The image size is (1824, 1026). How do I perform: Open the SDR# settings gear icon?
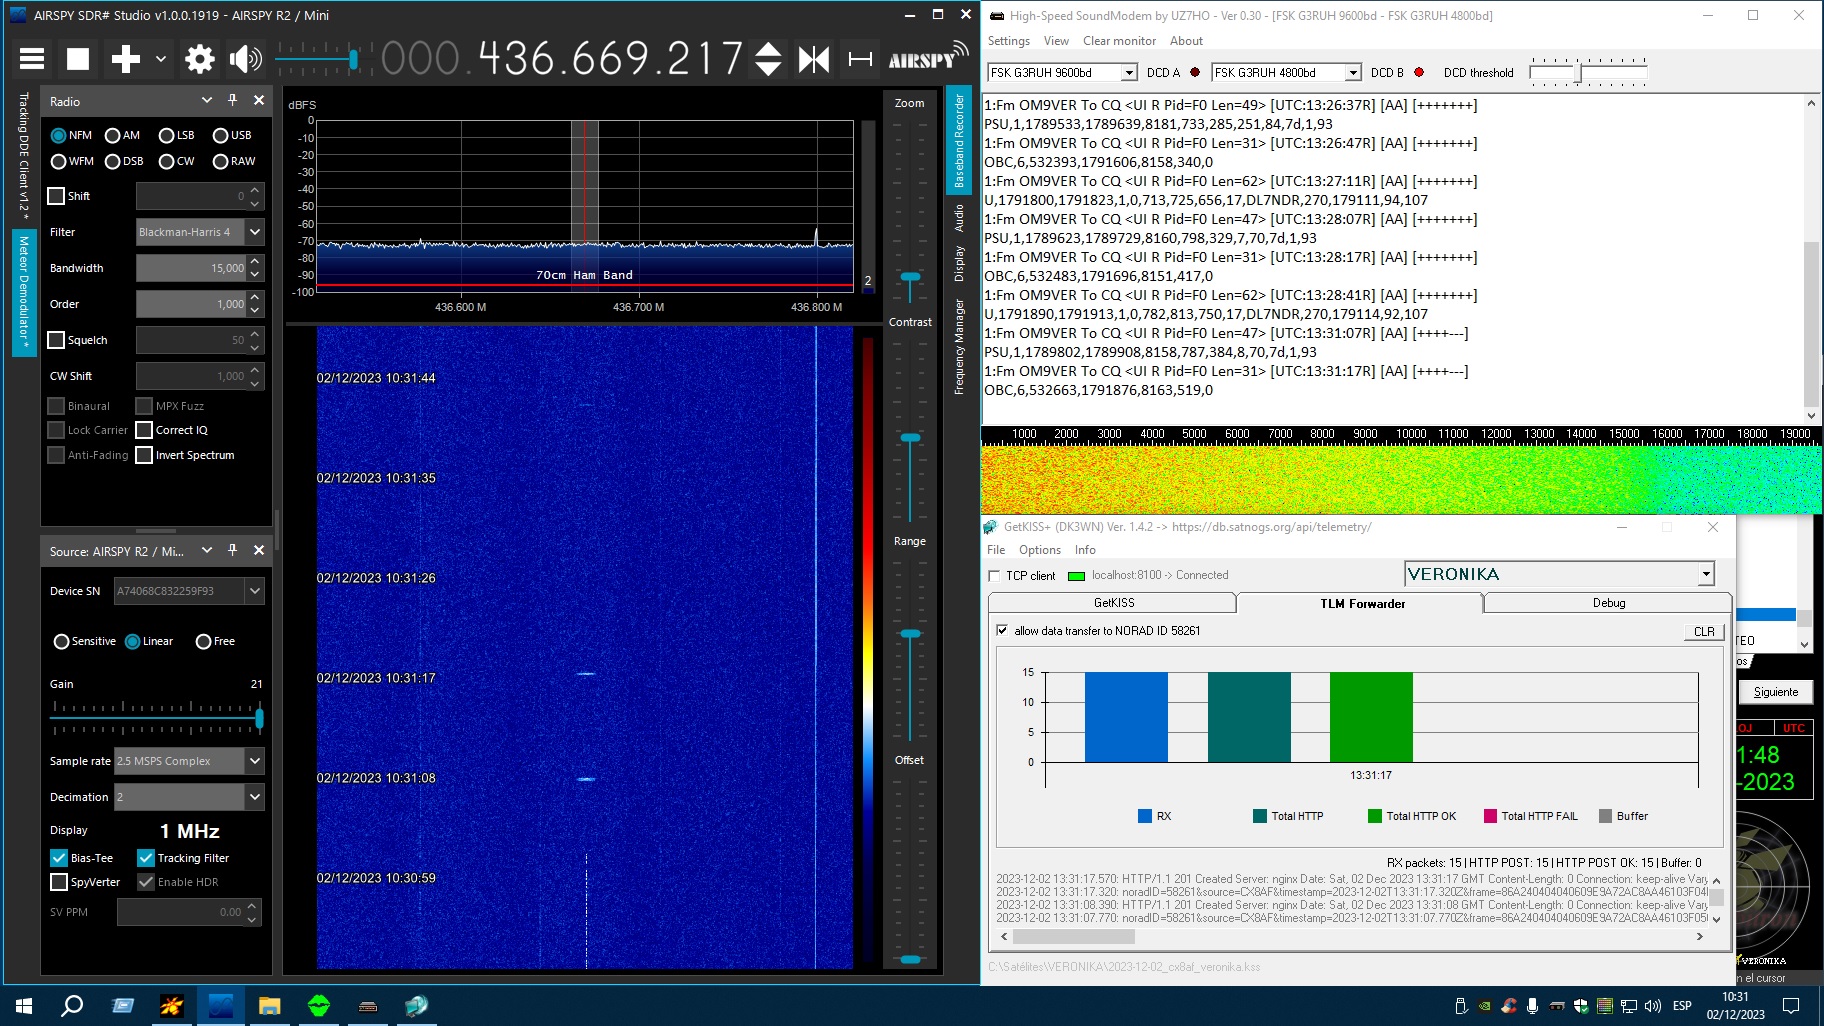coord(200,59)
